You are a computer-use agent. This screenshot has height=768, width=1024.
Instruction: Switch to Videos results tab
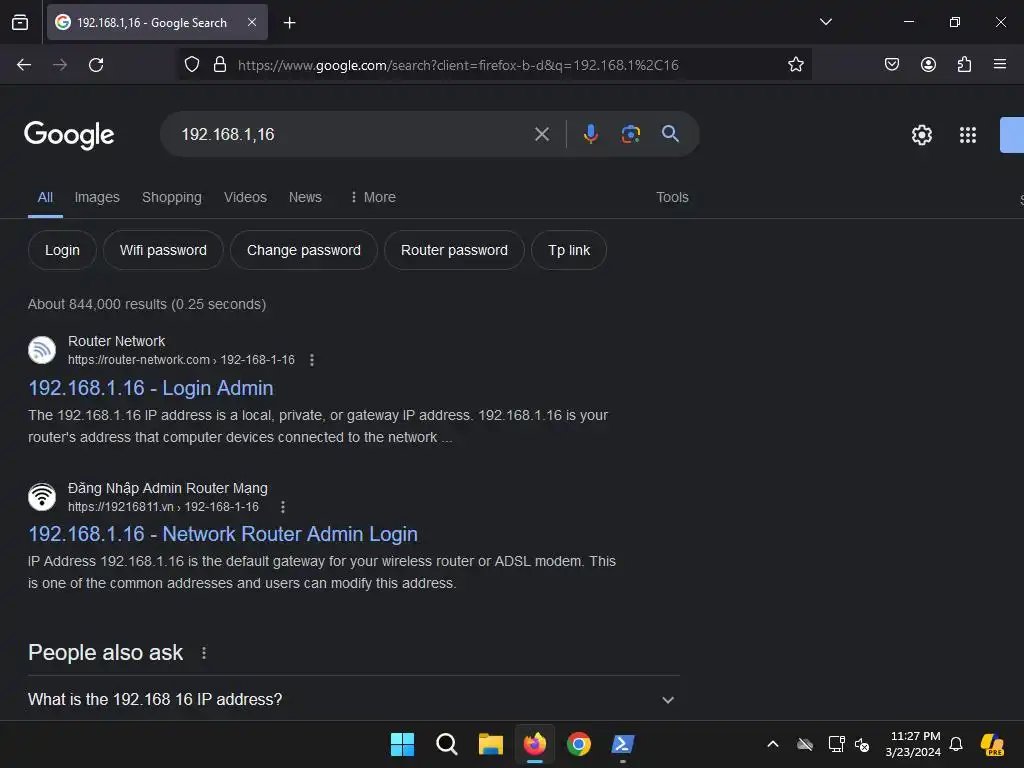tap(245, 197)
